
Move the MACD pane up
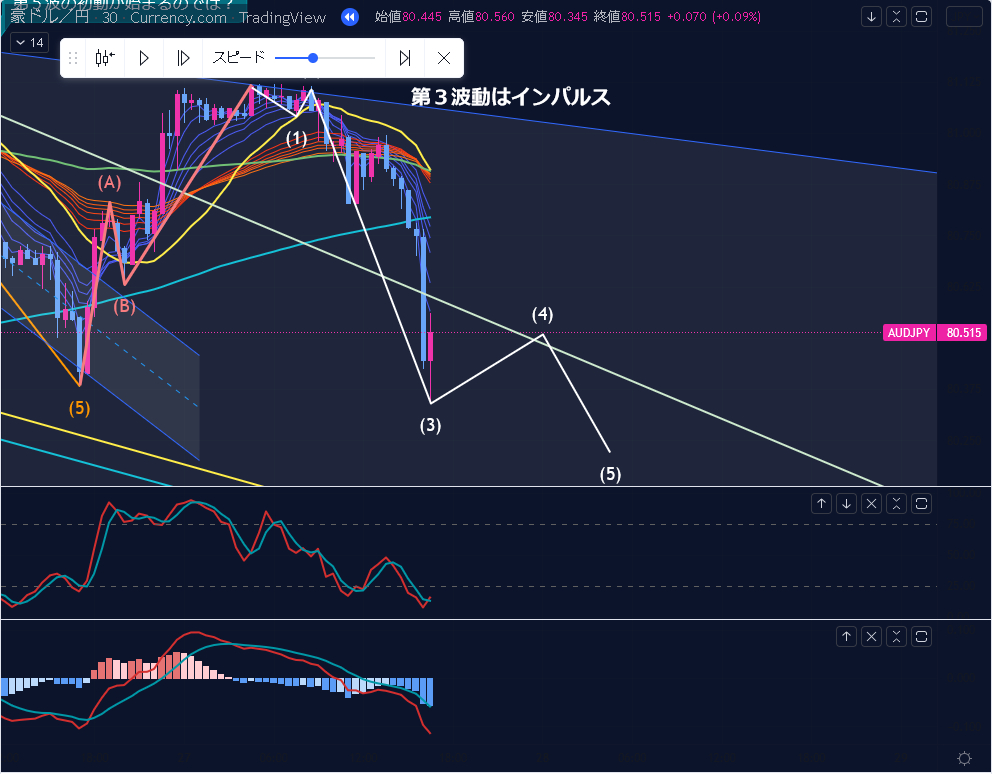(847, 636)
